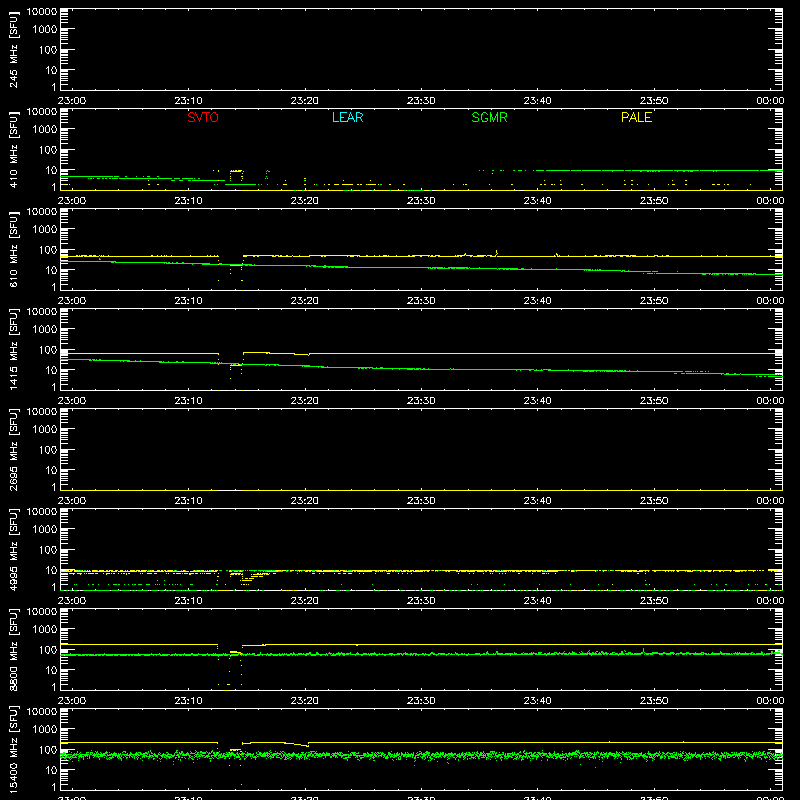This screenshot has height=800, width=800.
Task: Select the 245 MHz [SFU] axis title
Action: pos(14,50)
